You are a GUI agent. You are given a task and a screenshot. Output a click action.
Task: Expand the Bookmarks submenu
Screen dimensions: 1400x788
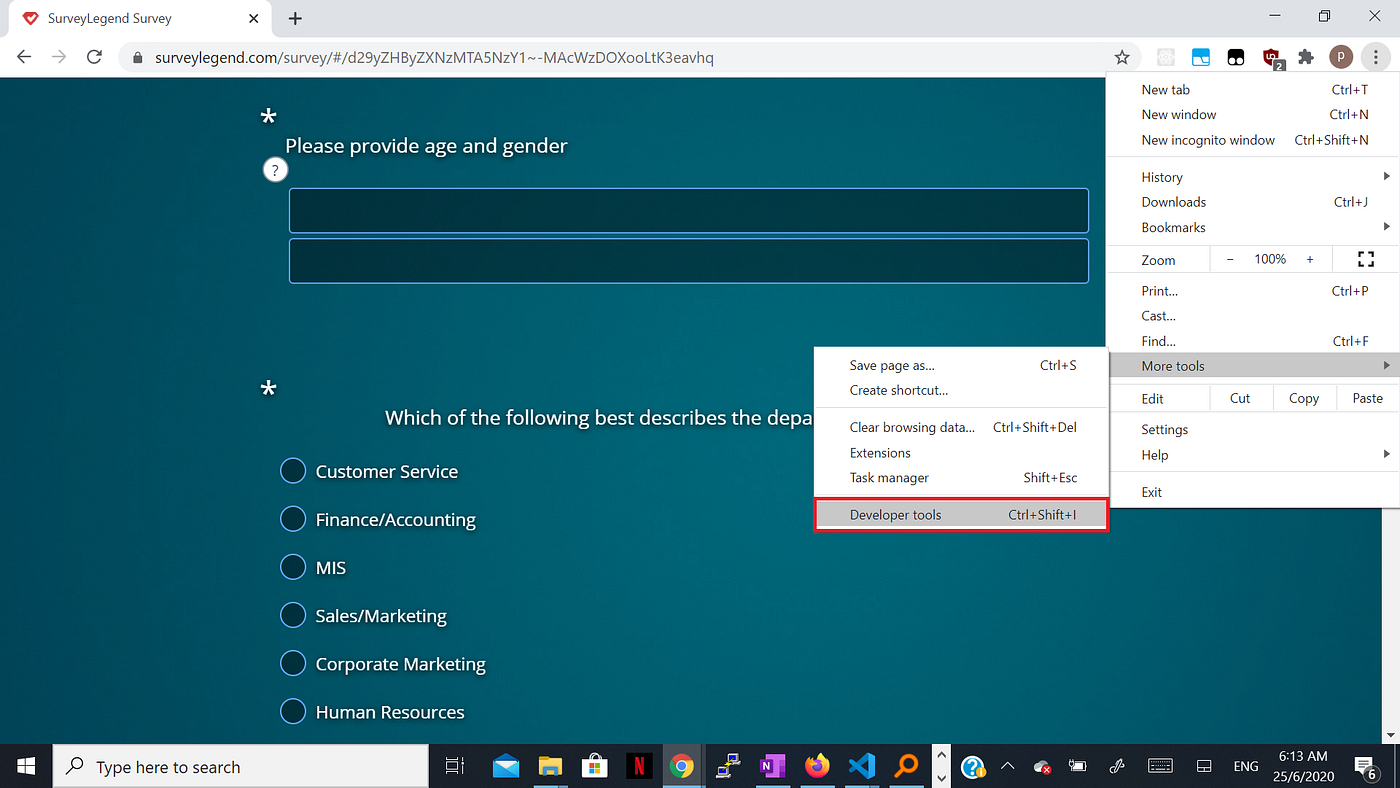[x=1173, y=227]
